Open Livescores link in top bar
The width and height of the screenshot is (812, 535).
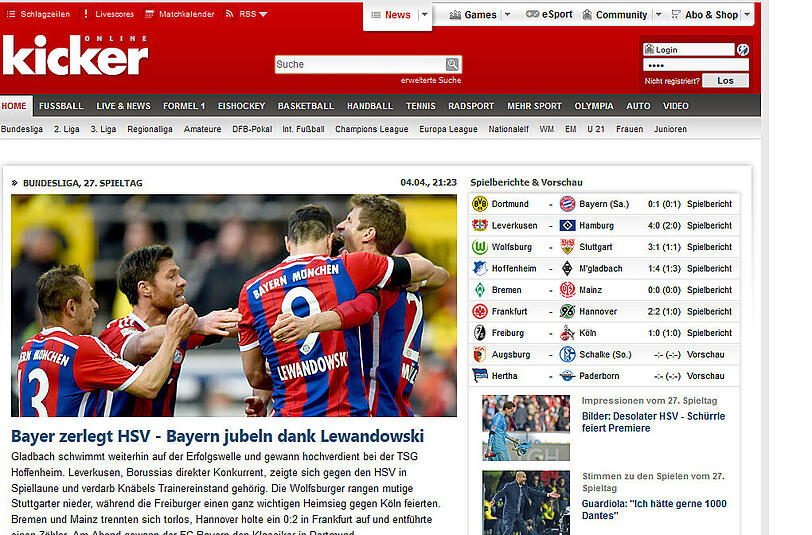point(108,14)
